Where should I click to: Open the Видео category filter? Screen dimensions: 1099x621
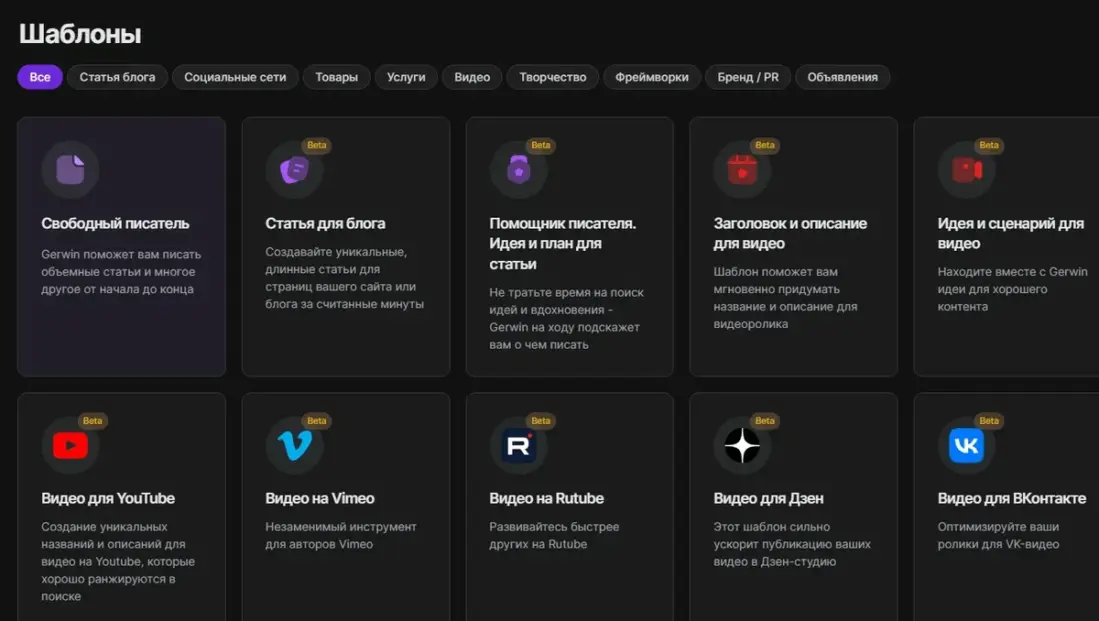(x=471, y=77)
